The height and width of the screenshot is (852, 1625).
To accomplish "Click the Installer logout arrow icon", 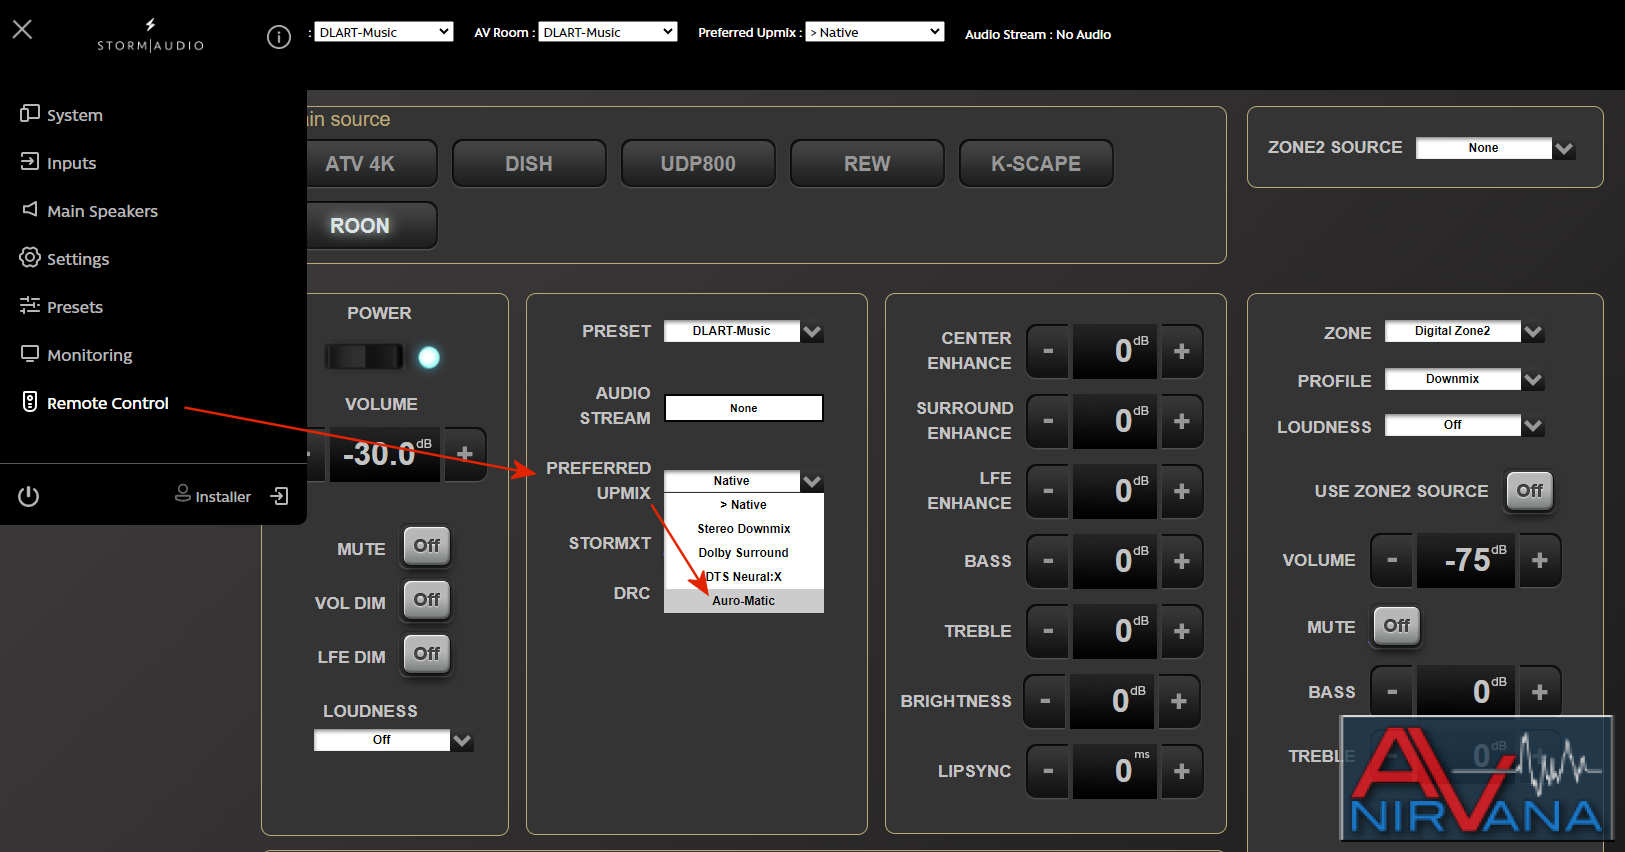I will (280, 496).
